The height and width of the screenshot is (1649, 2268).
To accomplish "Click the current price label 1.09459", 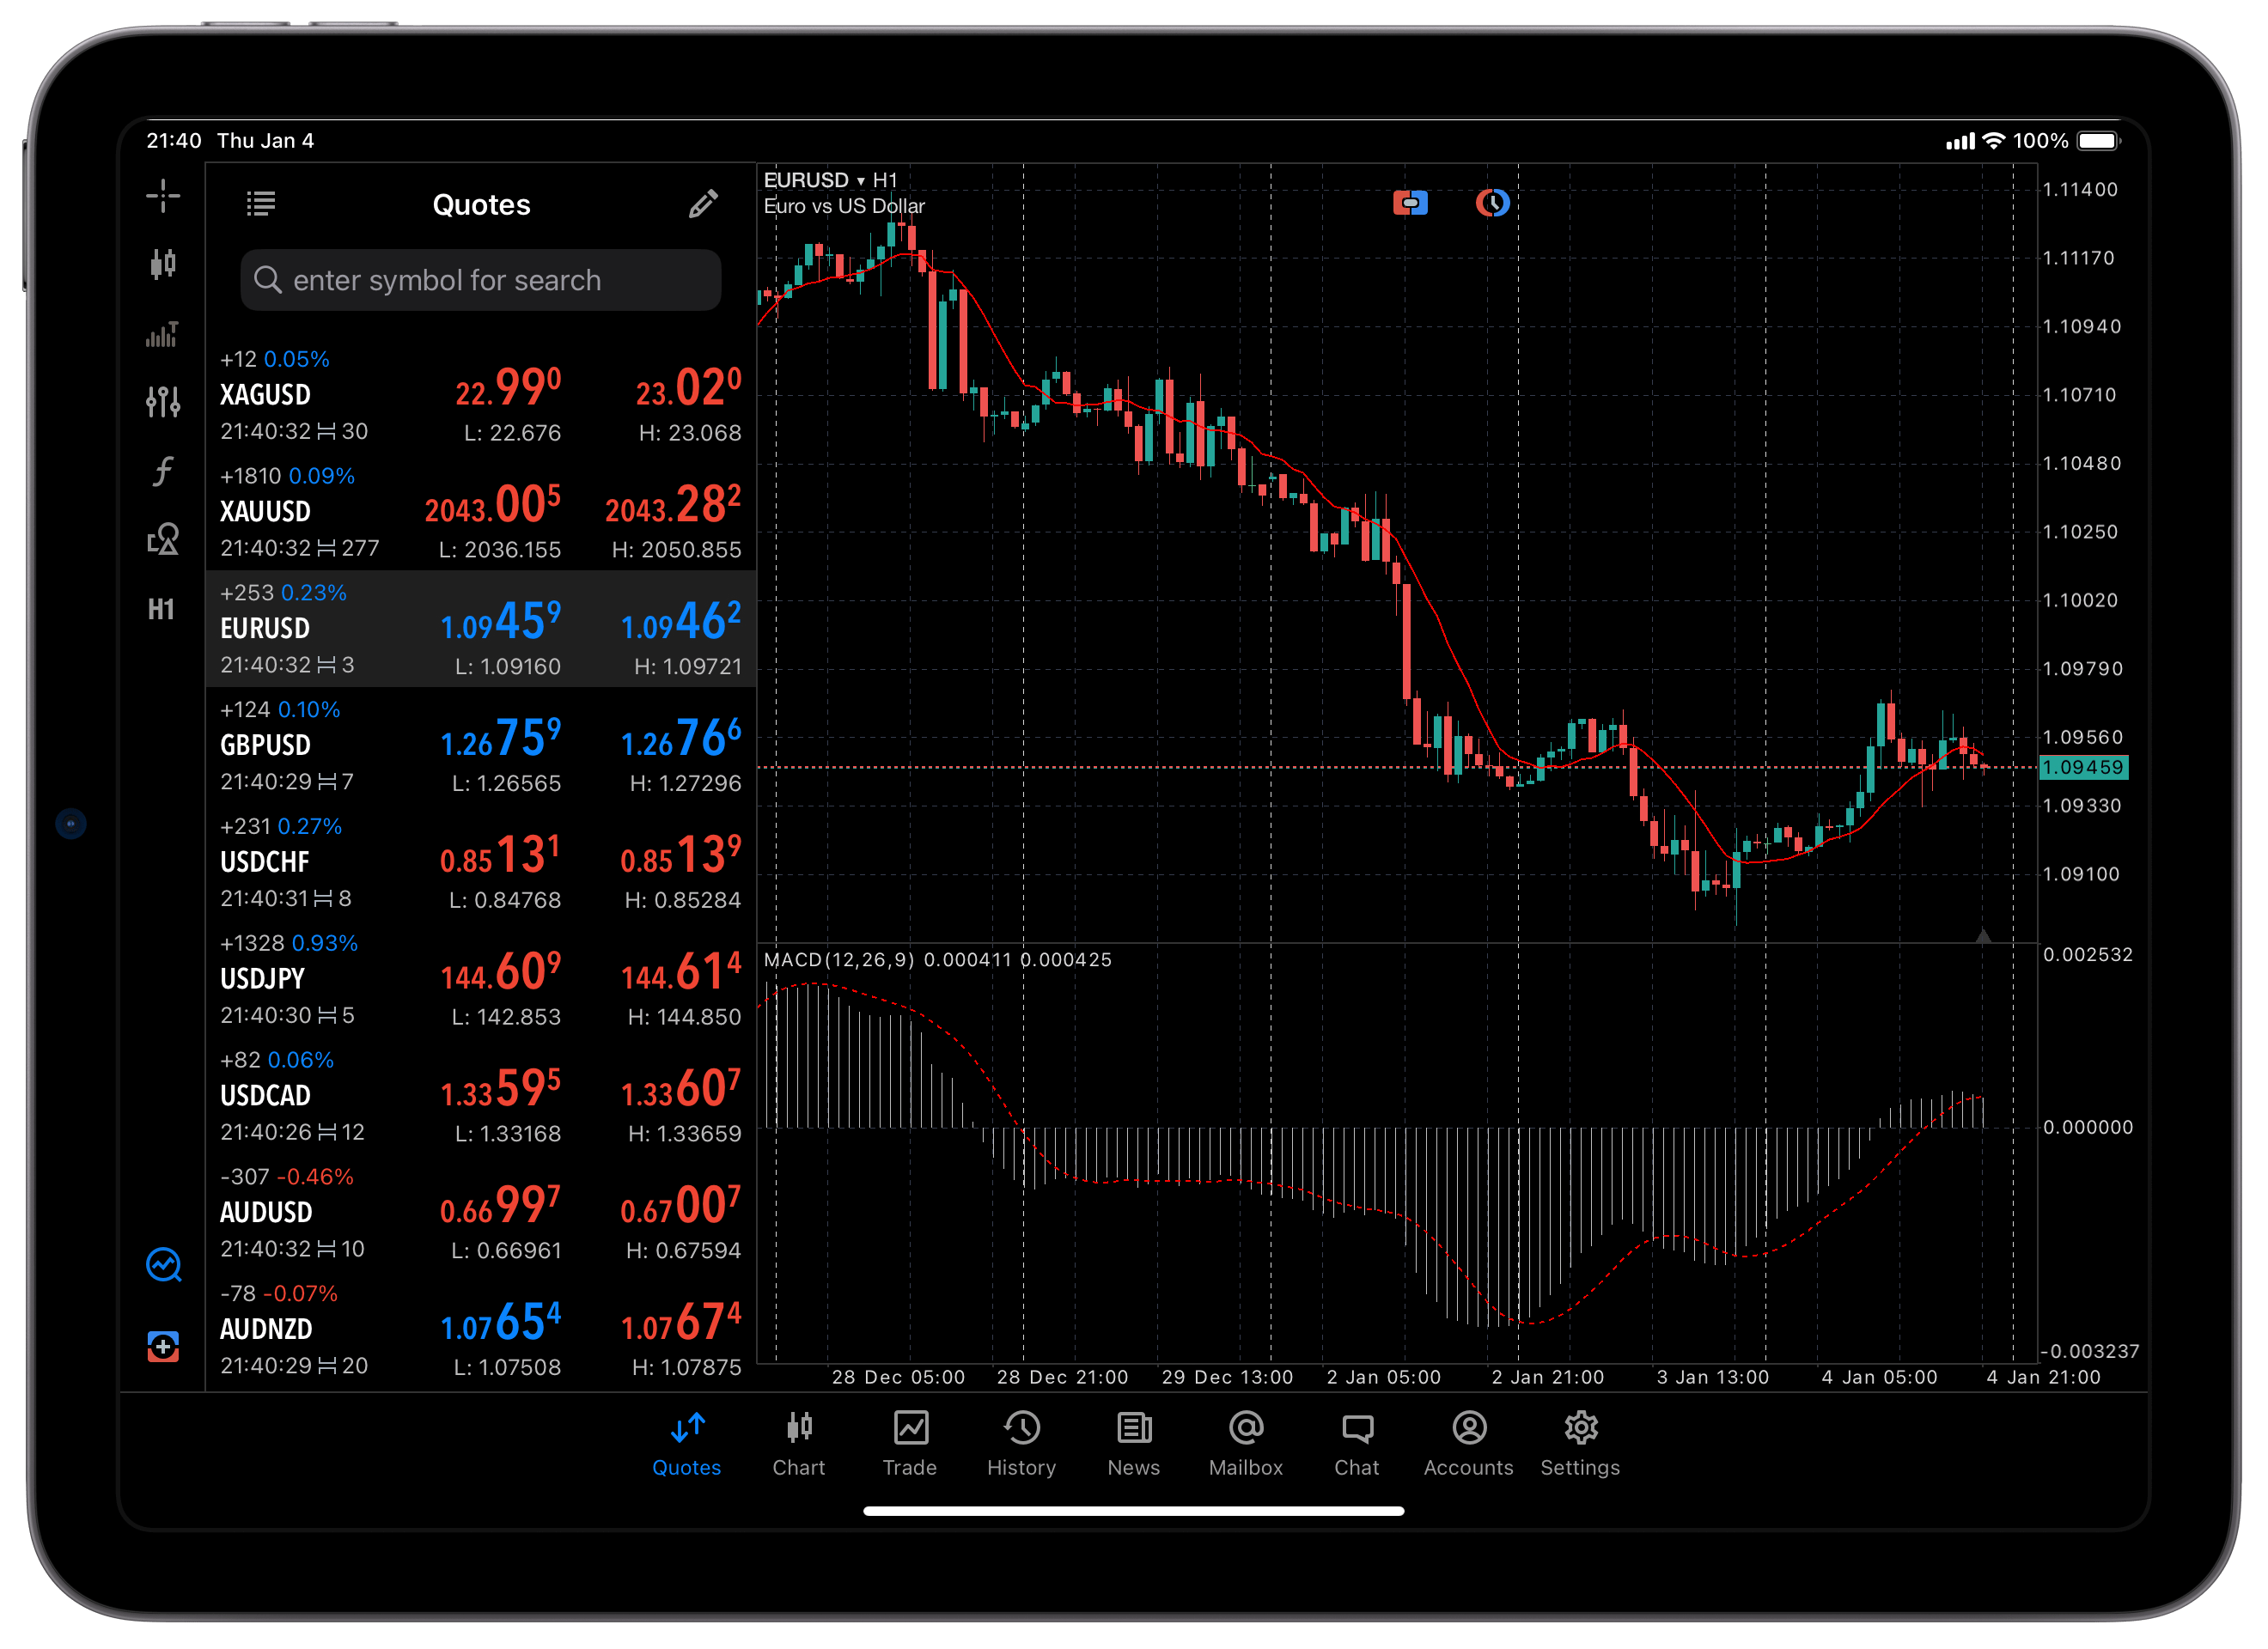I will (2083, 767).
